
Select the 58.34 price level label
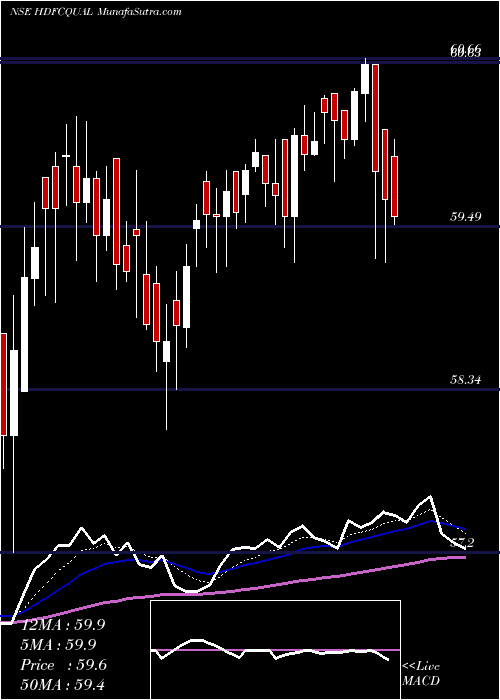tap(466, 380)
